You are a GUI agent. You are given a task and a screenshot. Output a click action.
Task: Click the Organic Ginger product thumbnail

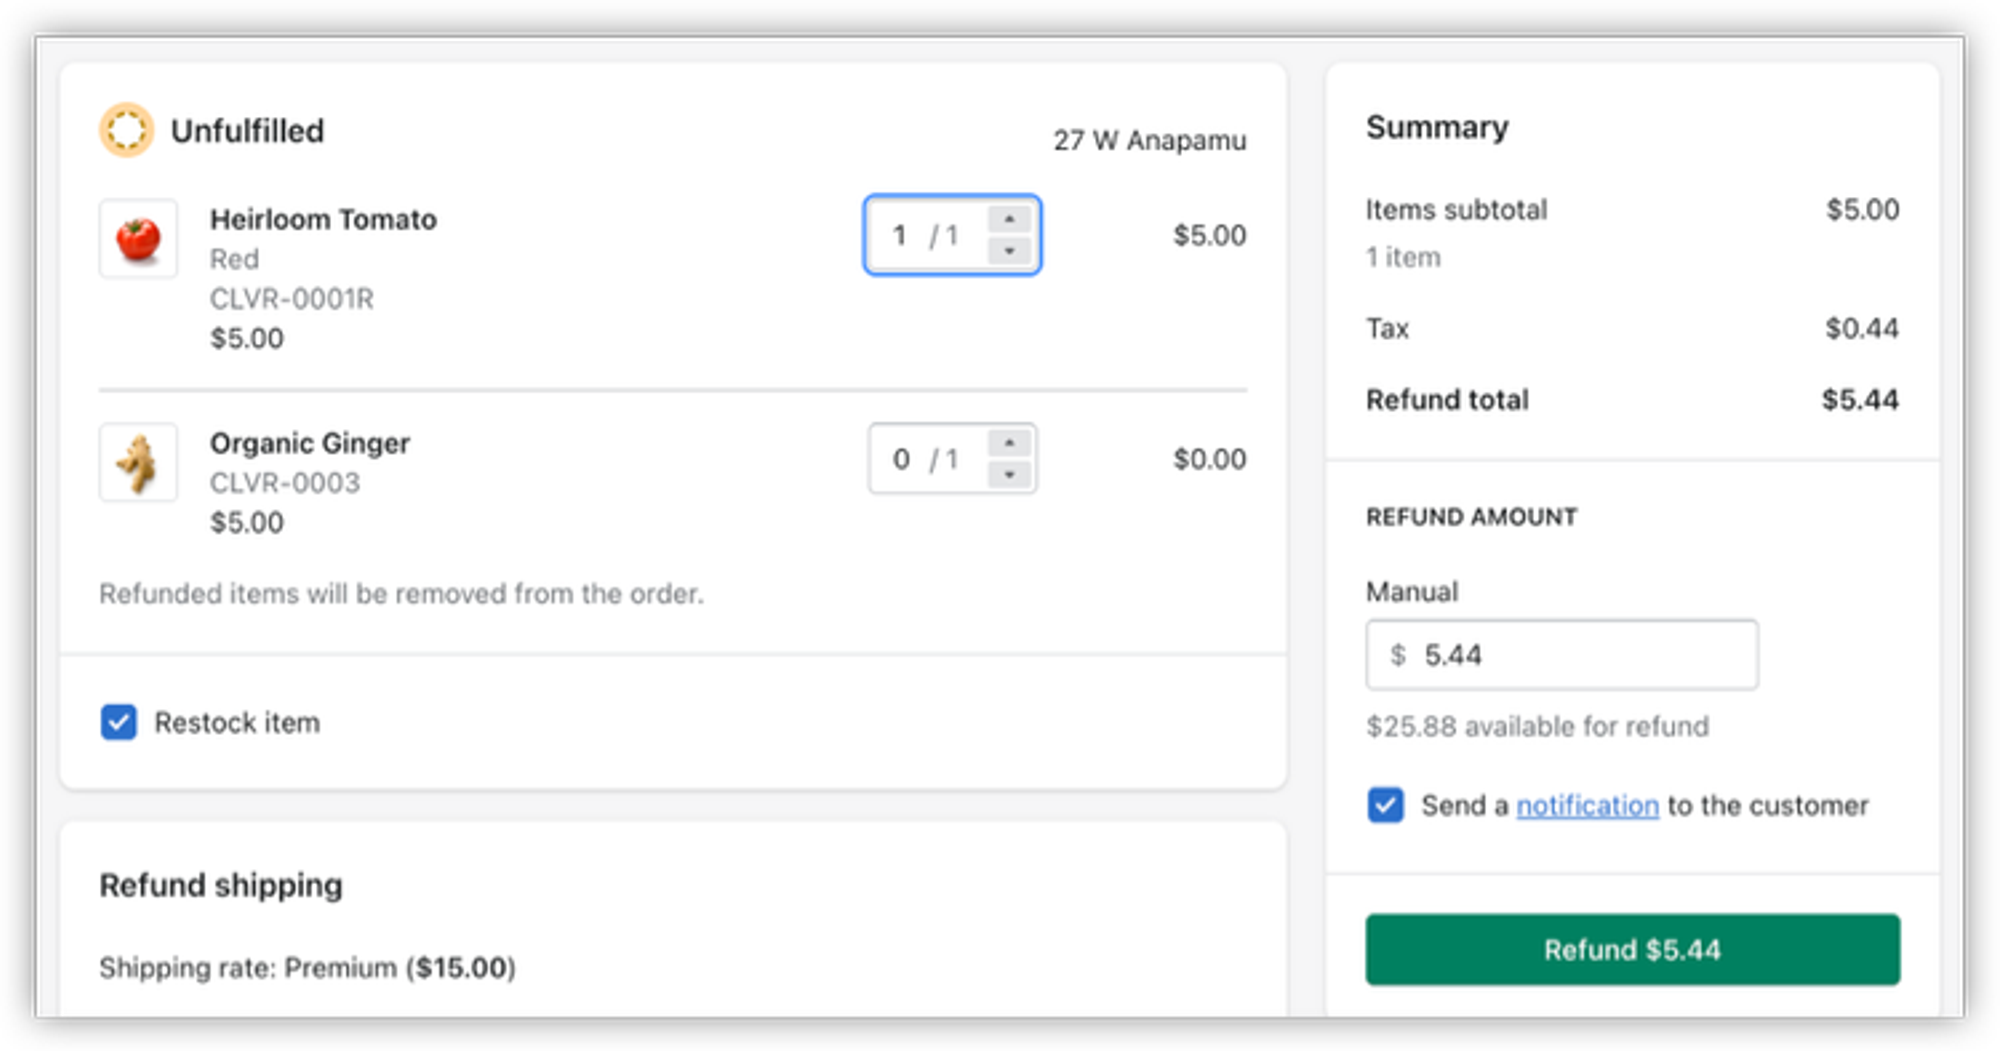(x=138, y=462)
